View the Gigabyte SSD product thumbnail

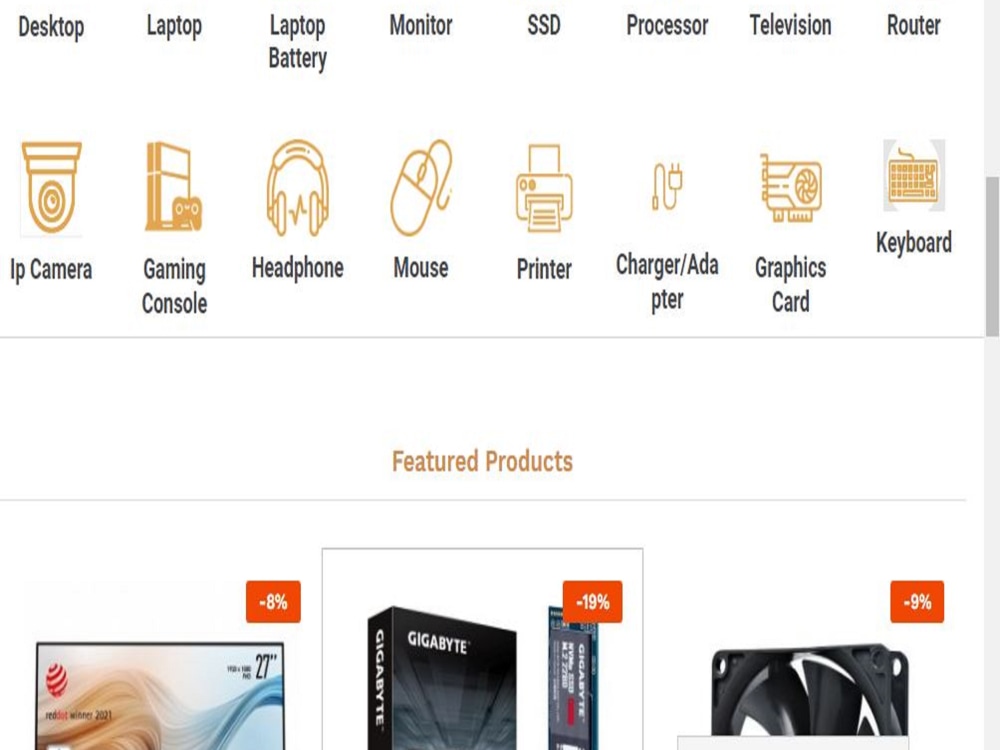pyautogui.click(x=482, y=677)
